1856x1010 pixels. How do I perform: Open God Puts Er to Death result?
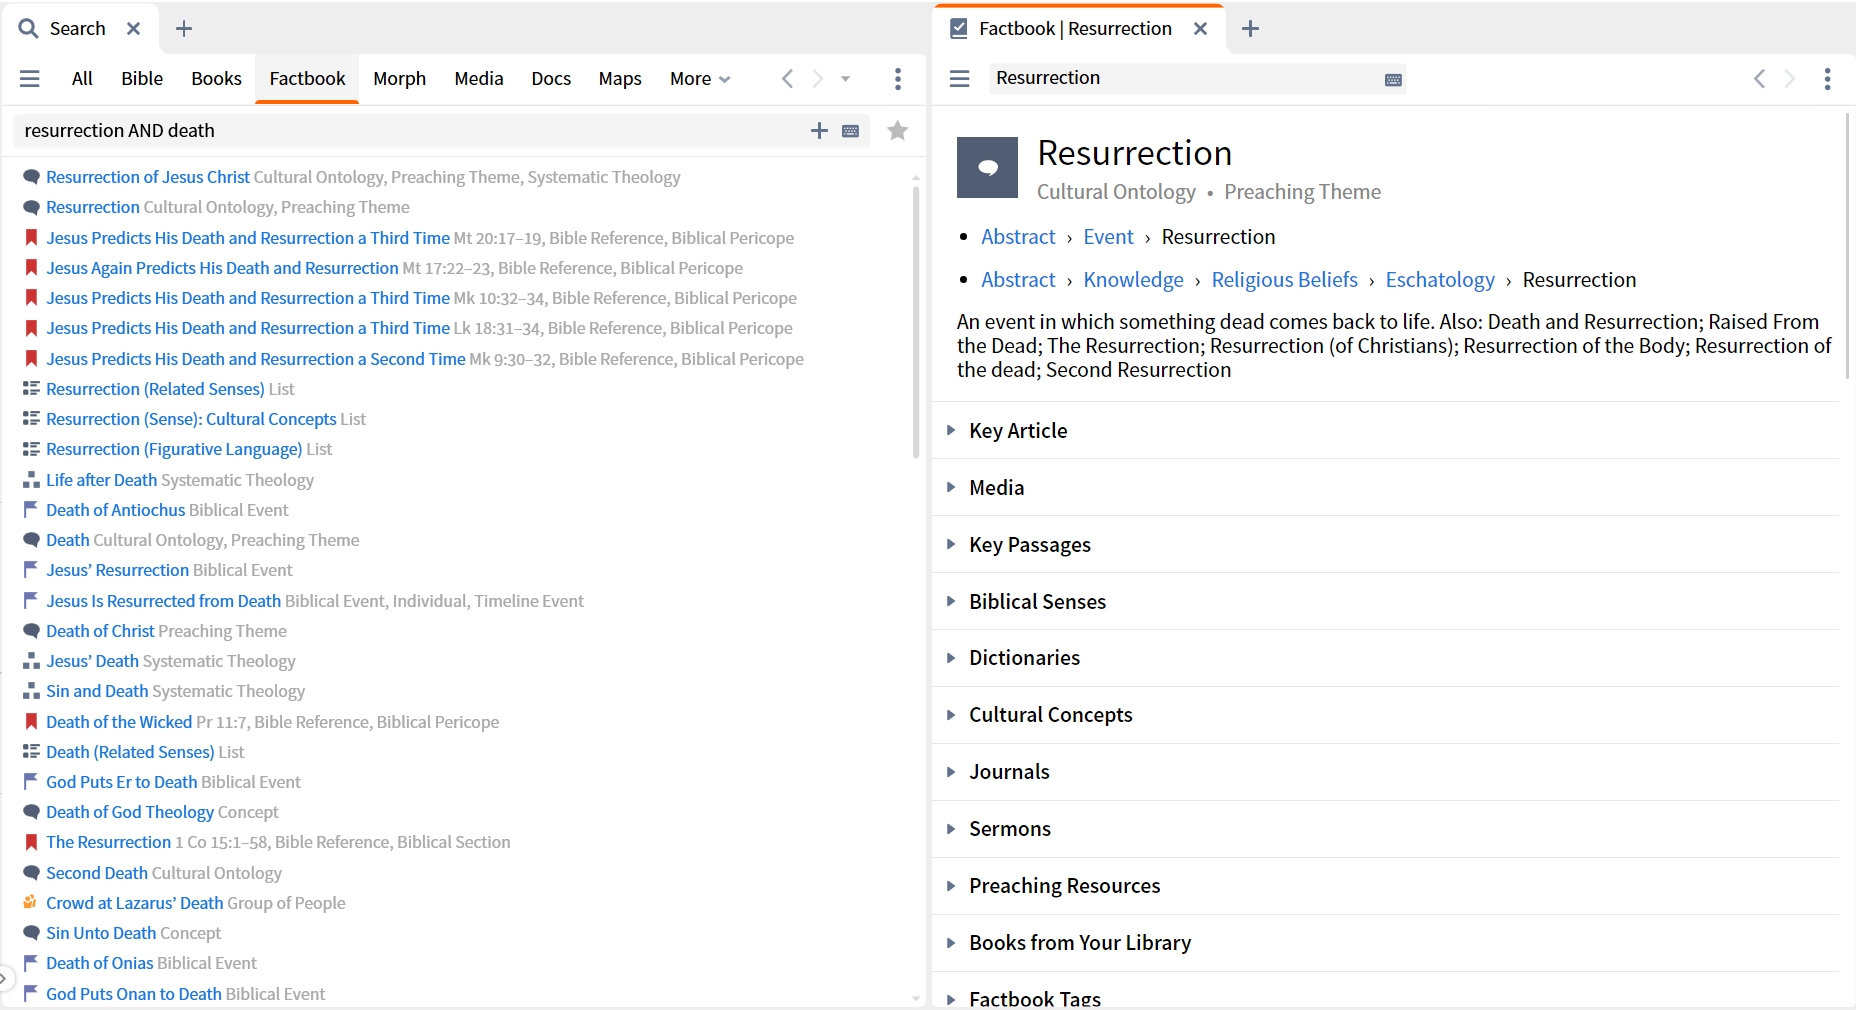122,782
